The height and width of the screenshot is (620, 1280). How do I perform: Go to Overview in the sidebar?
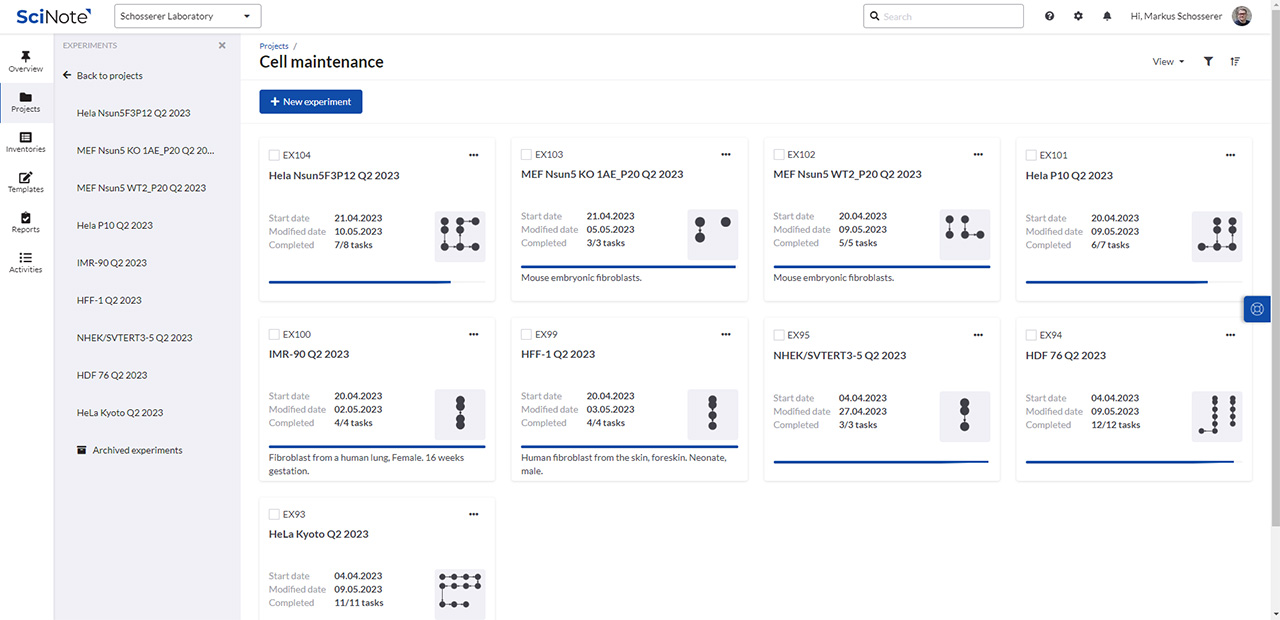26,62
